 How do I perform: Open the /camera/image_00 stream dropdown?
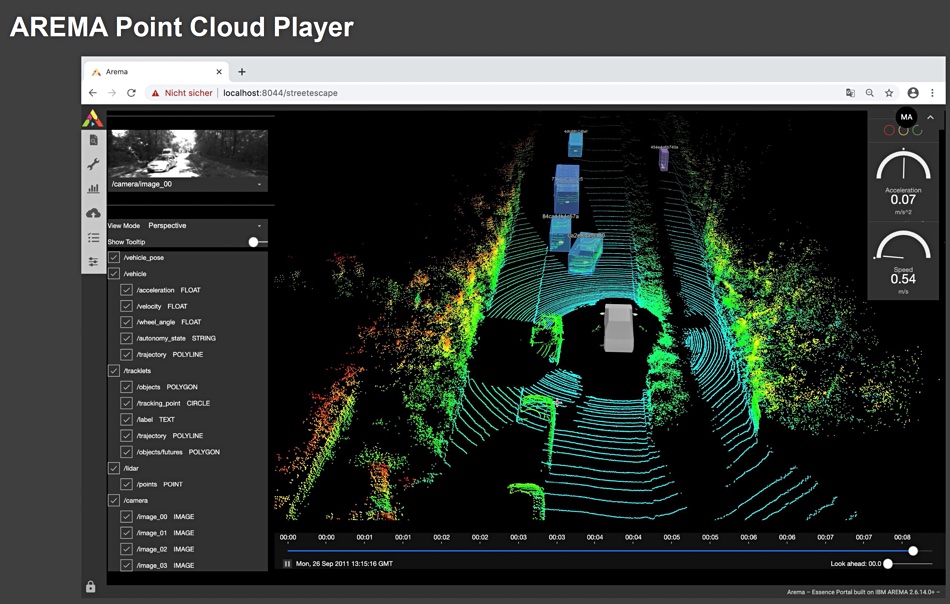coord(188,184)
